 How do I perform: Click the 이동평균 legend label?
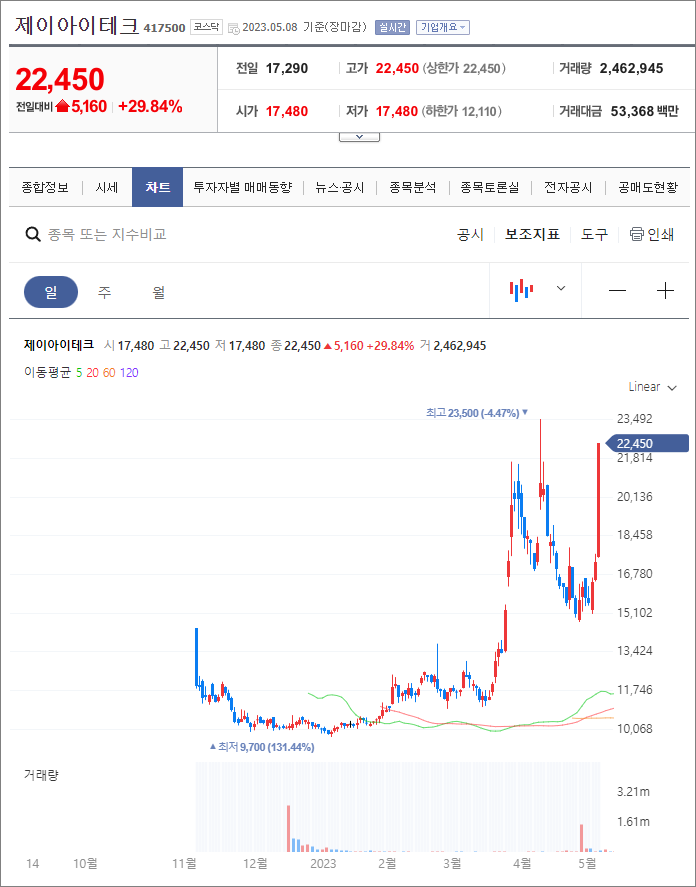coord(48,373)
